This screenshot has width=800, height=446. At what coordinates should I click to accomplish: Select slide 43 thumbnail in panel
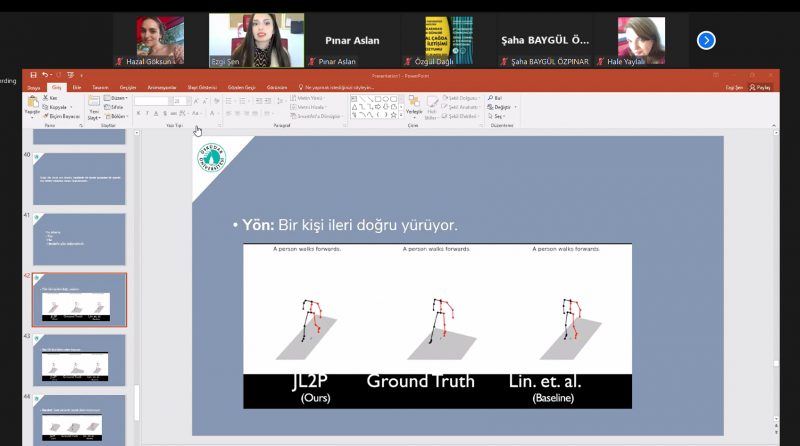(x=79, y=360)
